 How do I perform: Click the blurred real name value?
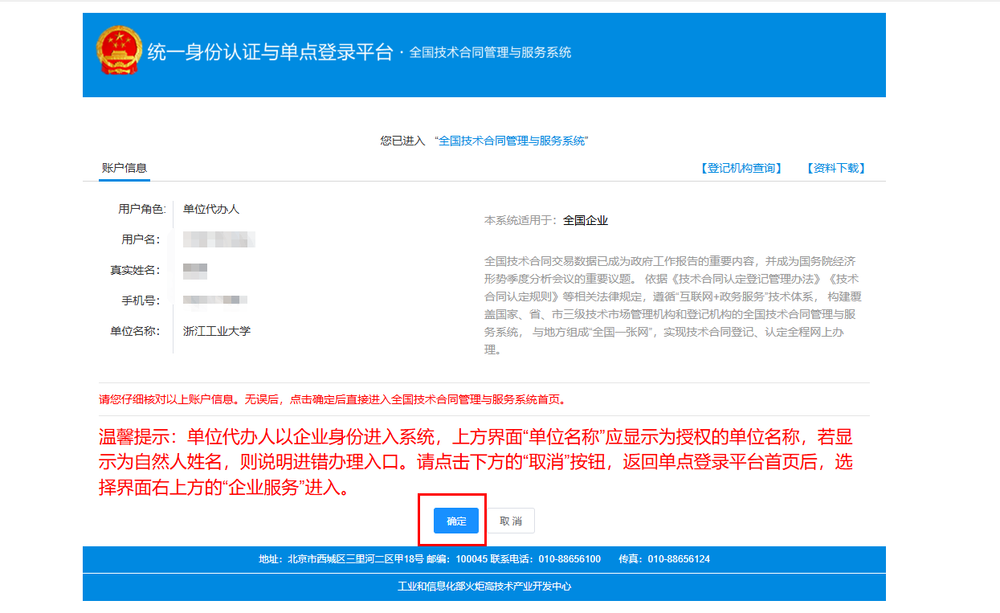(195, 270)
